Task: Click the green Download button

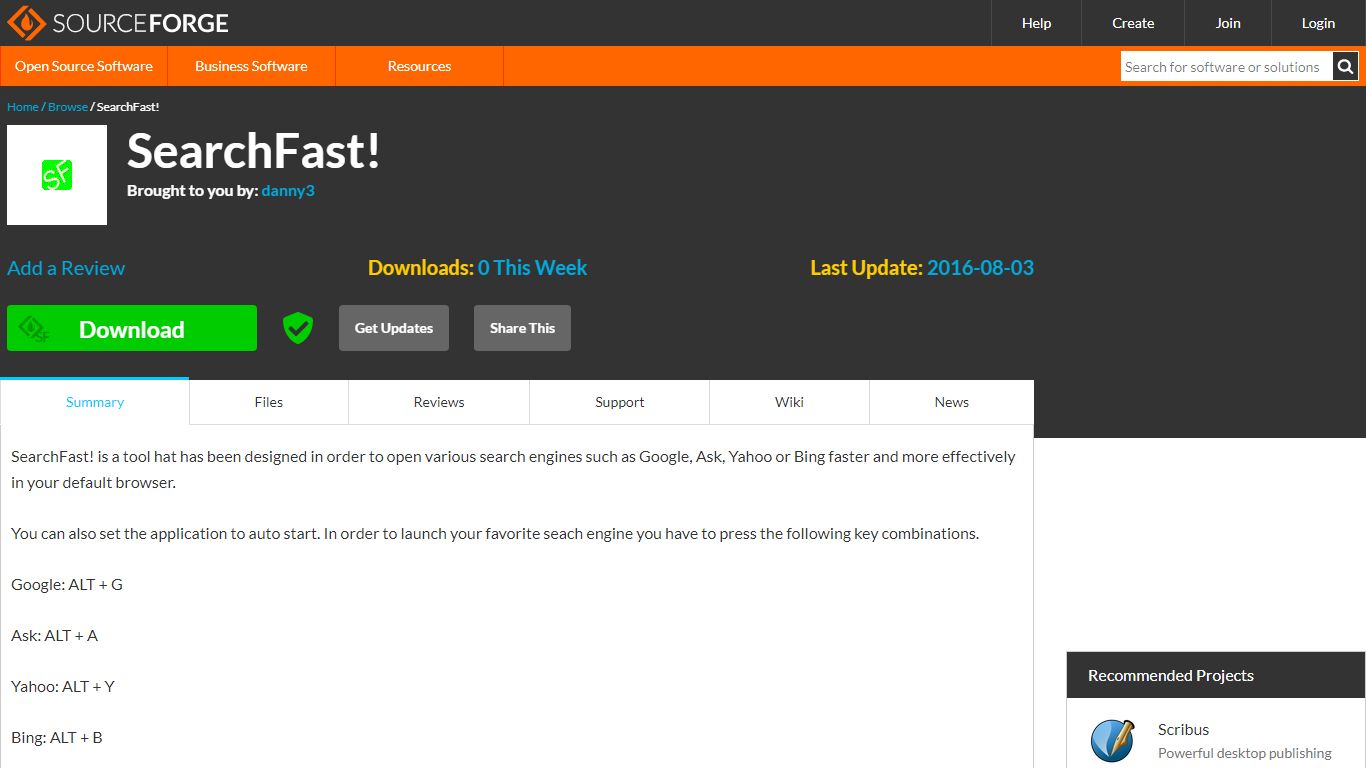Action: click(132, 328)
